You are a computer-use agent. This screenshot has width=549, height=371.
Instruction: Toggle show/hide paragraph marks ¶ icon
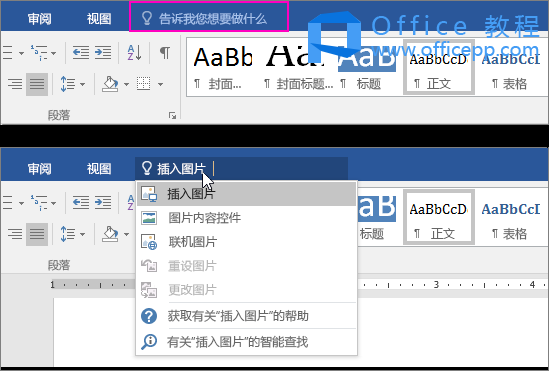point(165,52)
